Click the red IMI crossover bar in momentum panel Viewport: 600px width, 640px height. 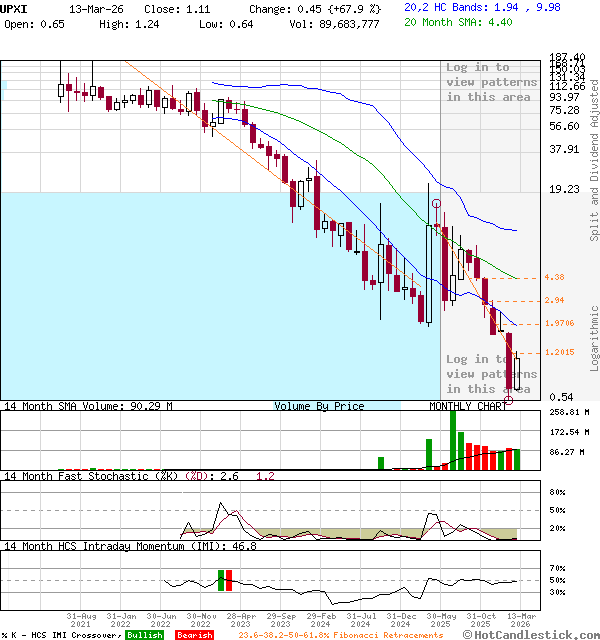(229, 580)
